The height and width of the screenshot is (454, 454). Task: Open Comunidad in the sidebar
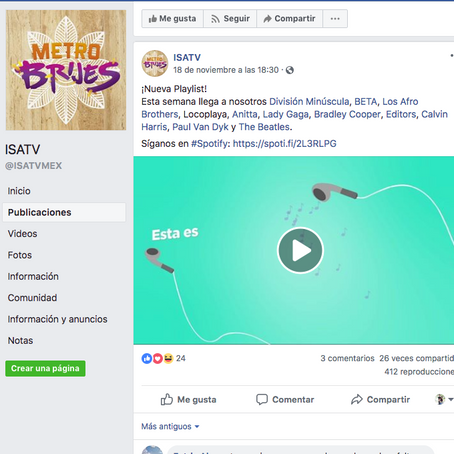pyautogui.click(x=32, y=298)
